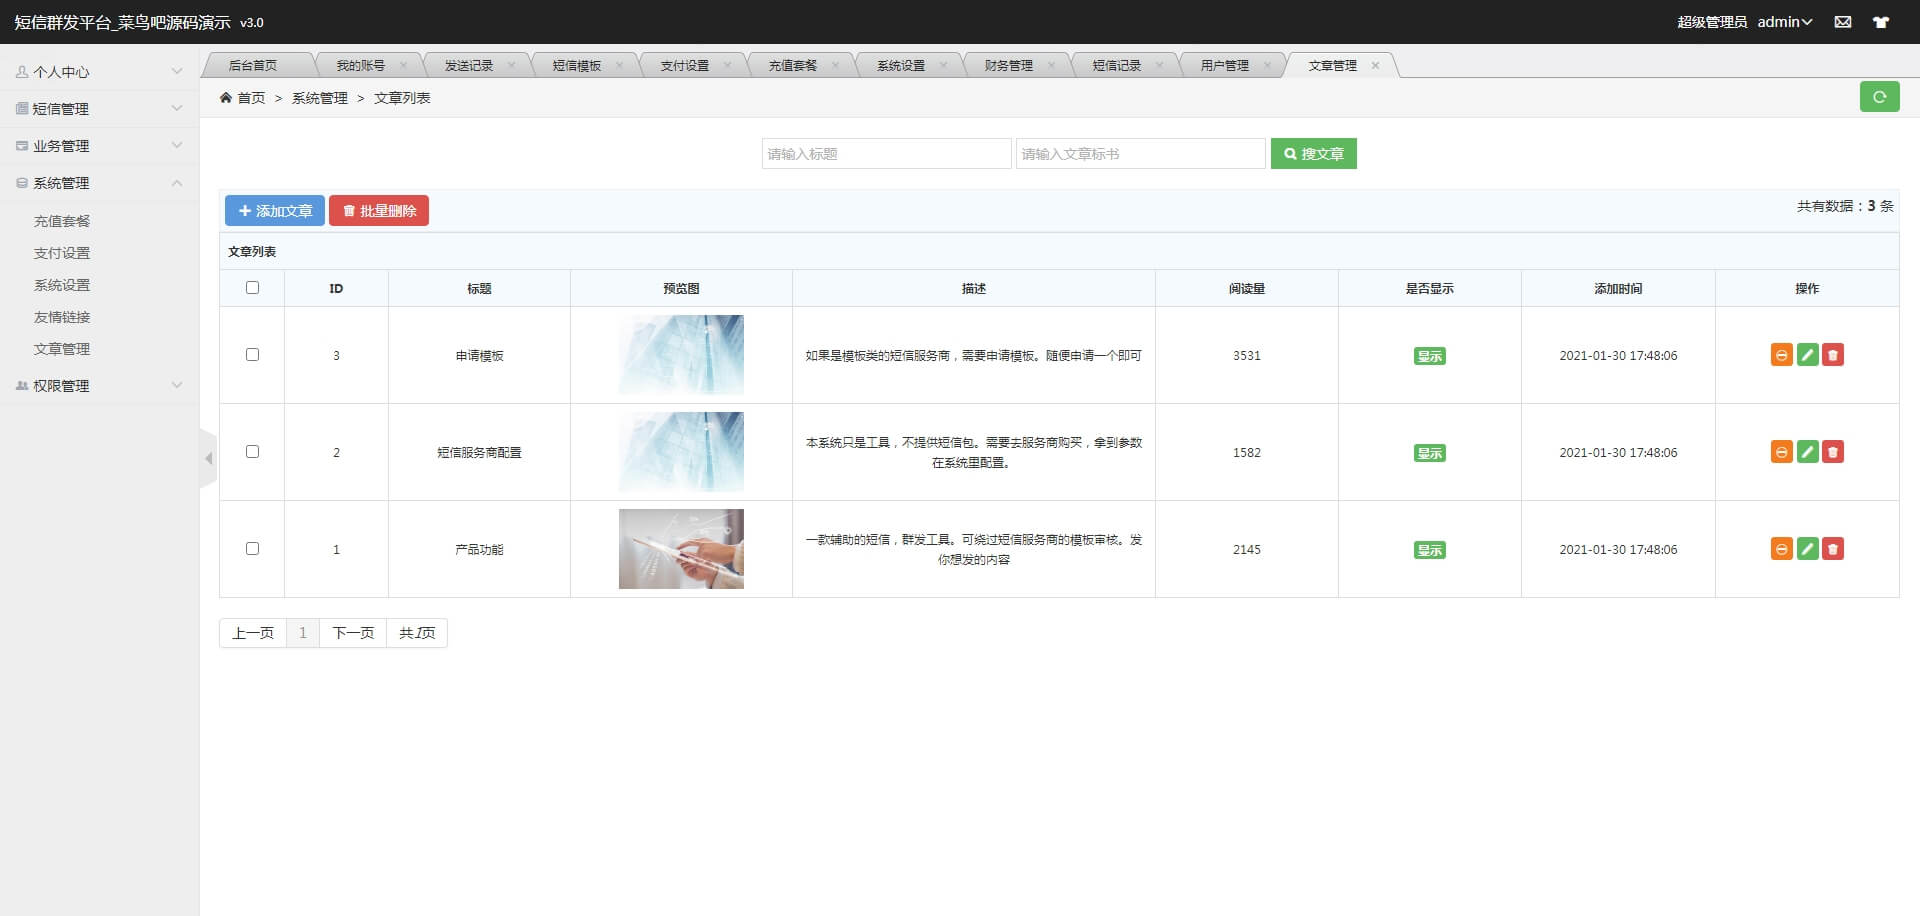
Task: Open the admin account dropdown
Action: coord(1785,22)
